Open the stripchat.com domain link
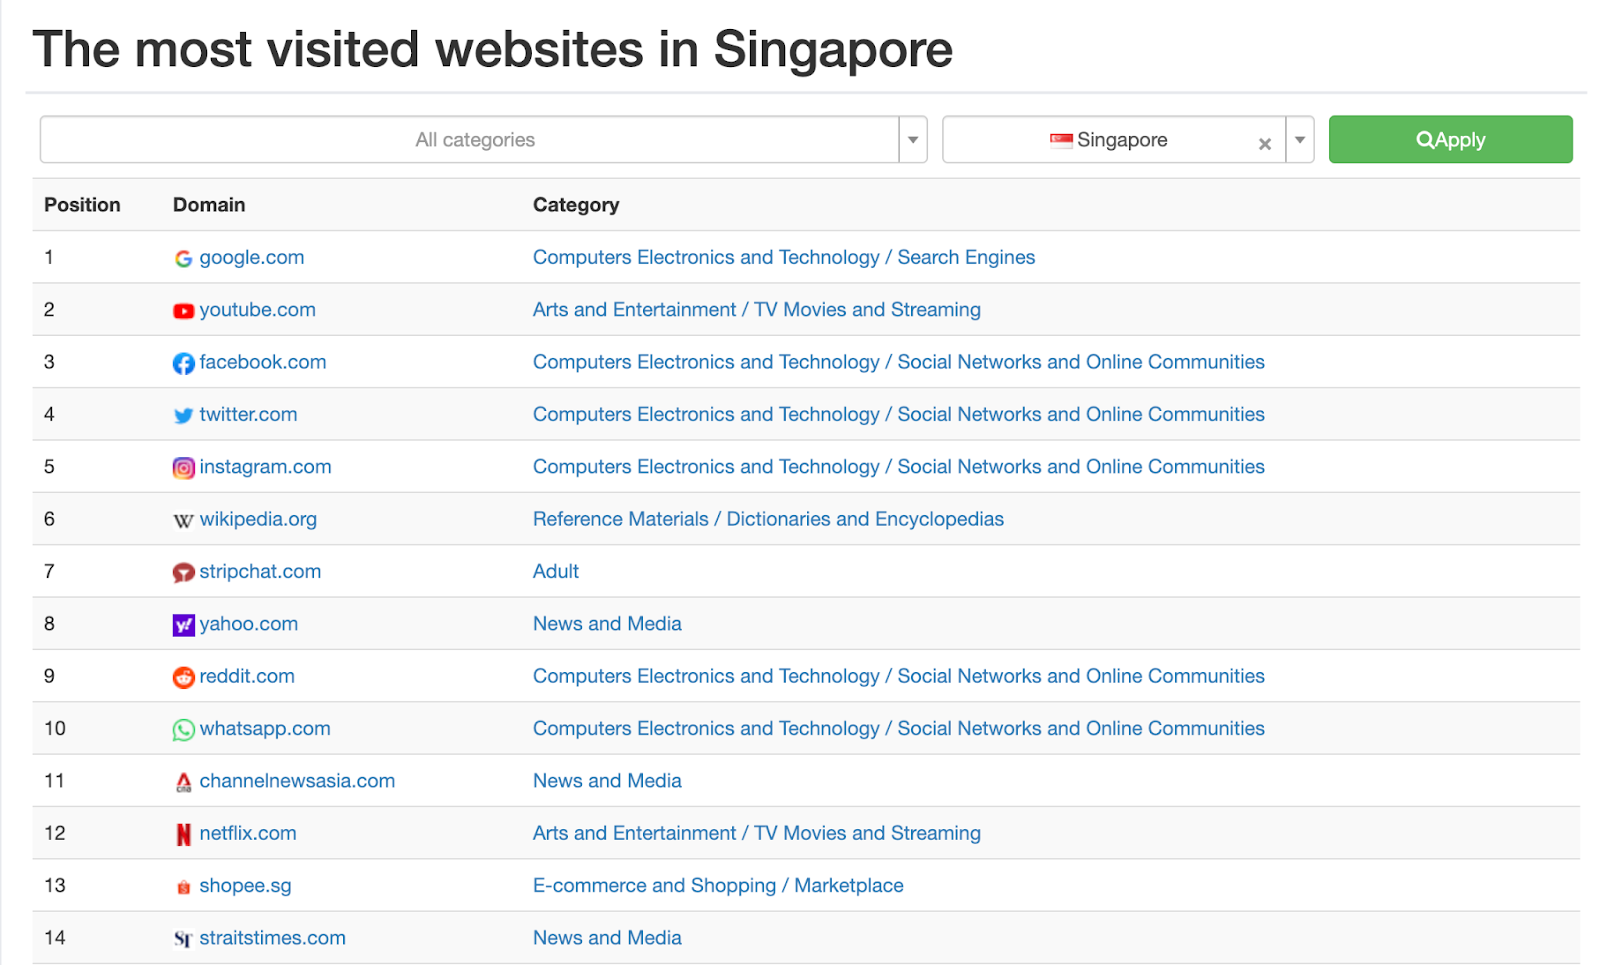1600x965 pixels. tap(260, 571)
